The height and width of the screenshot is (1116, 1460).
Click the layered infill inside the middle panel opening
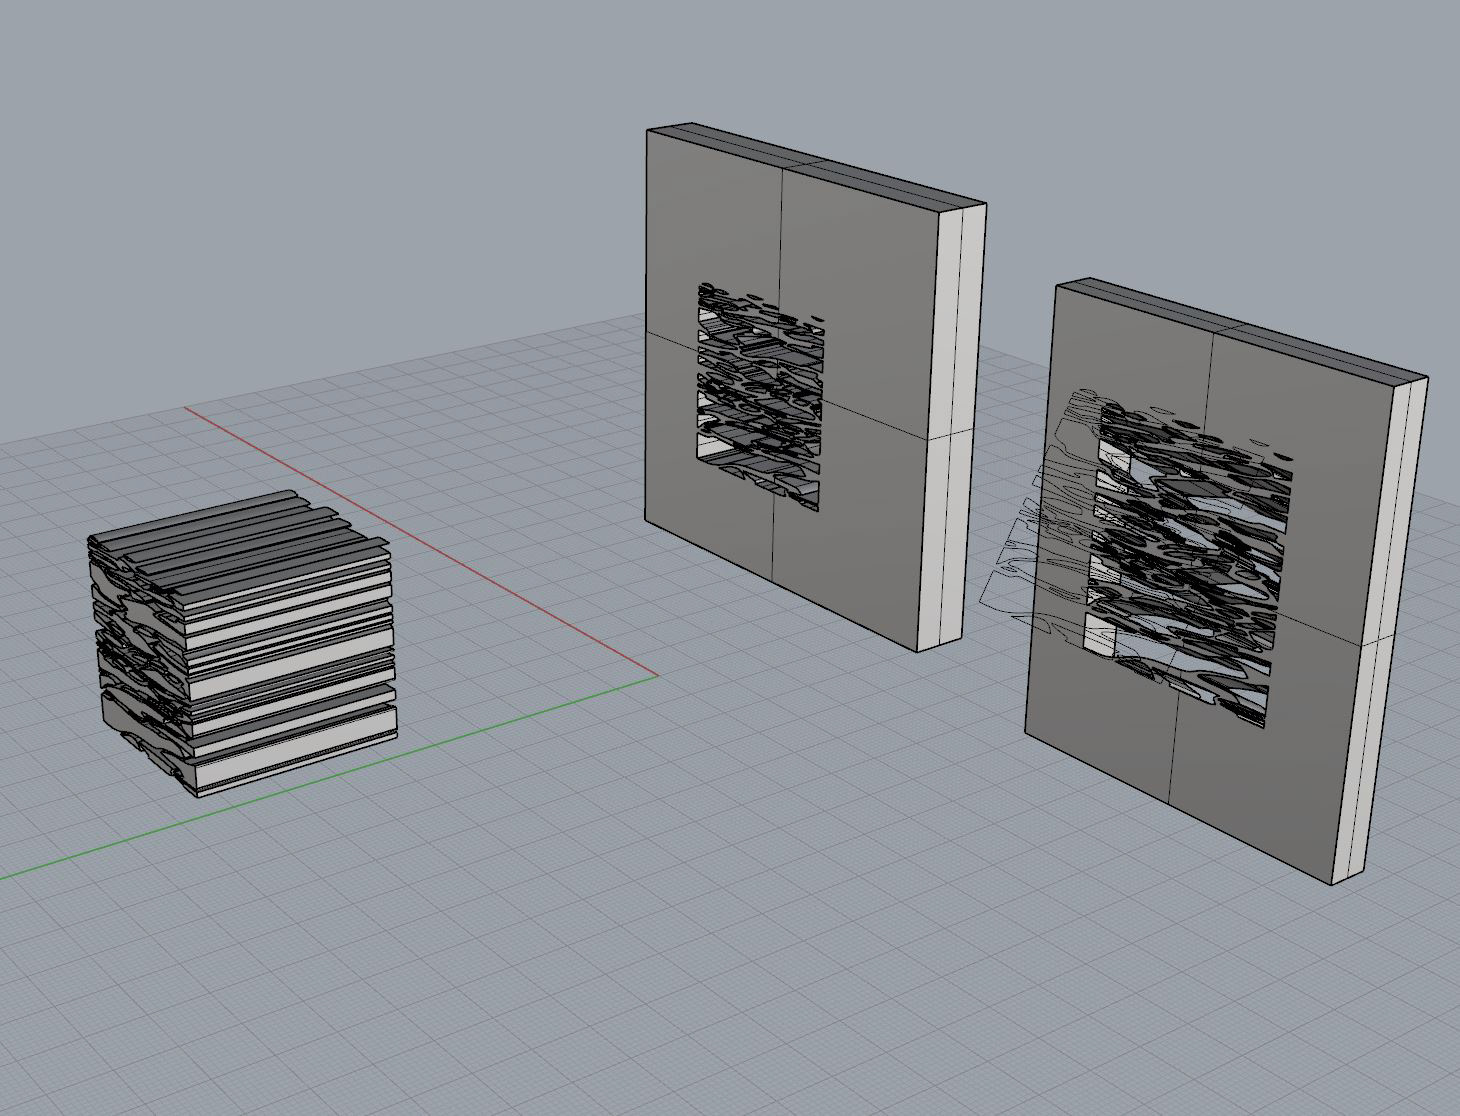click(x=761, y=397)
